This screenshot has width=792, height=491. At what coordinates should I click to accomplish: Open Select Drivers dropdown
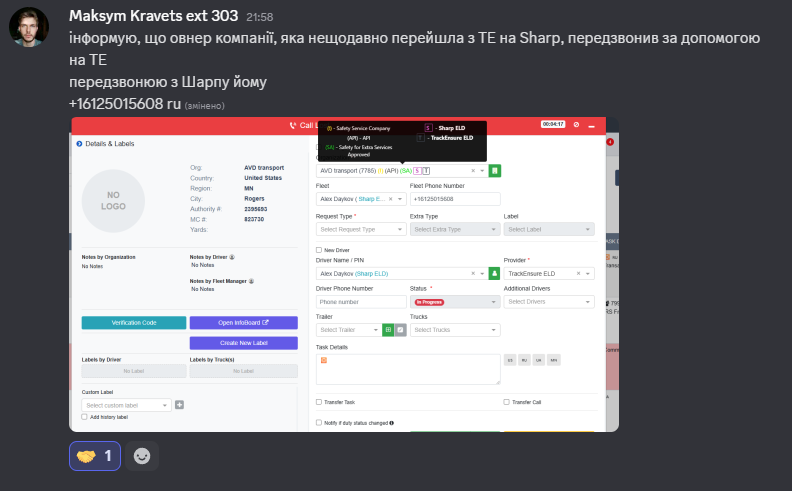pos(549,302)
